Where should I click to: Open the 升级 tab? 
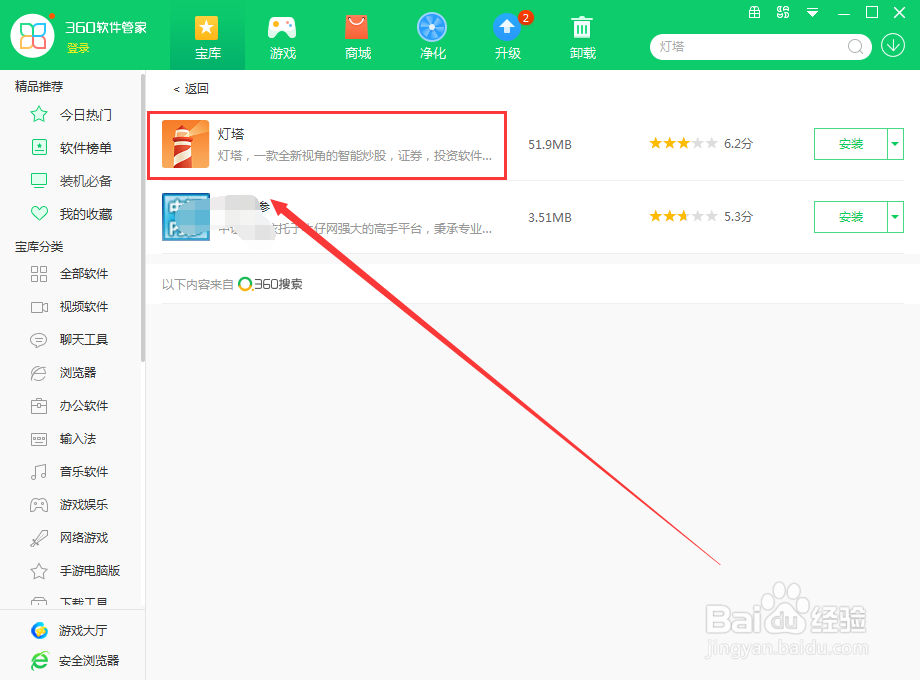[x=508, y=38]
